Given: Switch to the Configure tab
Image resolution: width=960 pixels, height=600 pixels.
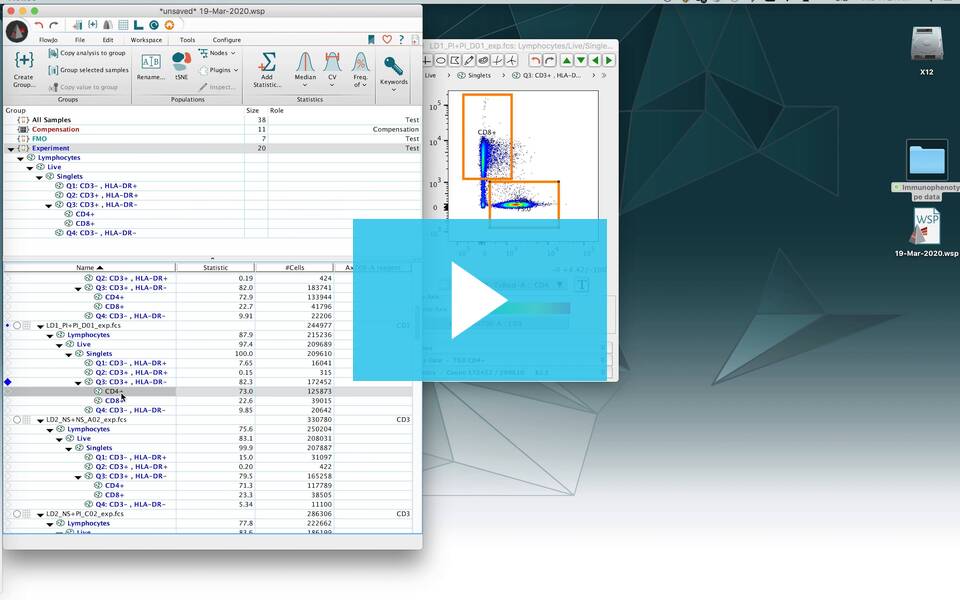Looking at the screenshot, I should pyautogui.click(x=227, y=40).
